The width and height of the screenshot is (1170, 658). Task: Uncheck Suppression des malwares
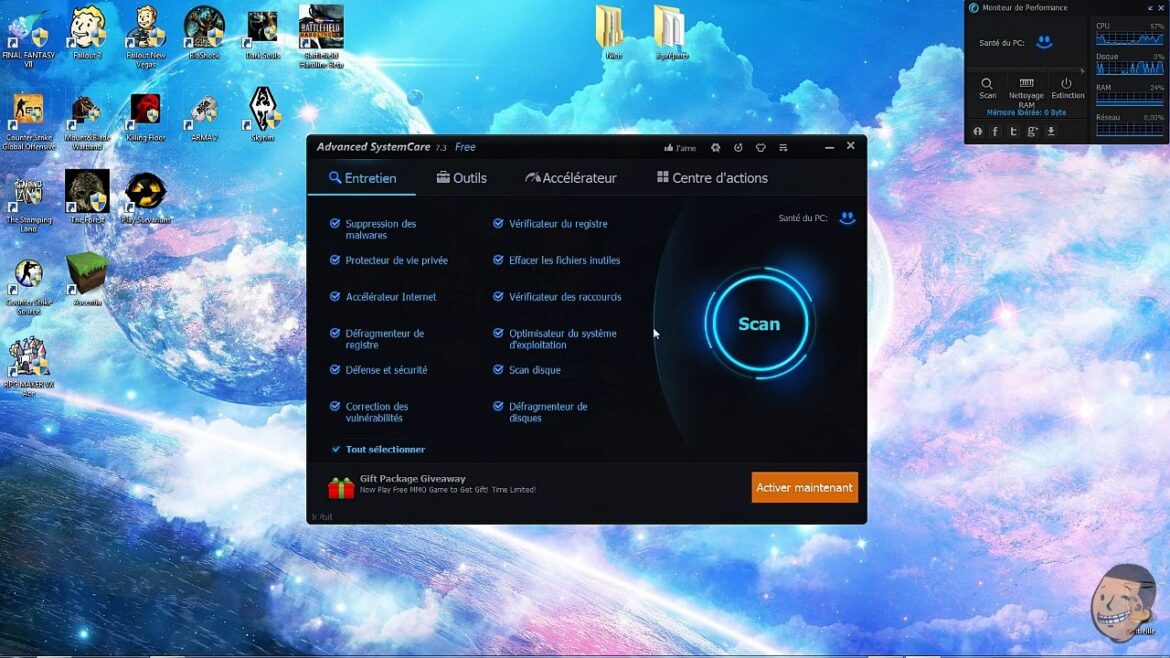pyautogui.click(x=335, y=224)
